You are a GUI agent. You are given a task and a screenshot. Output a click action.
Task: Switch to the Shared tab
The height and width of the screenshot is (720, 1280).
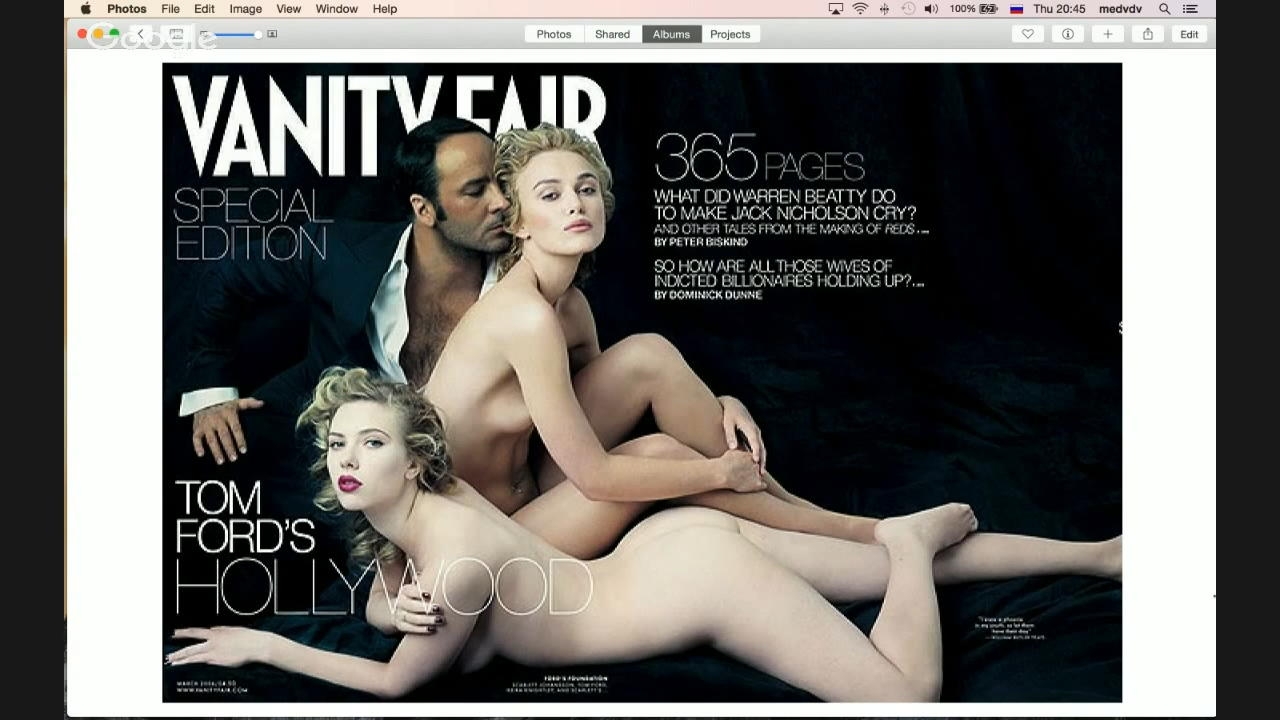tap(613, 34)
